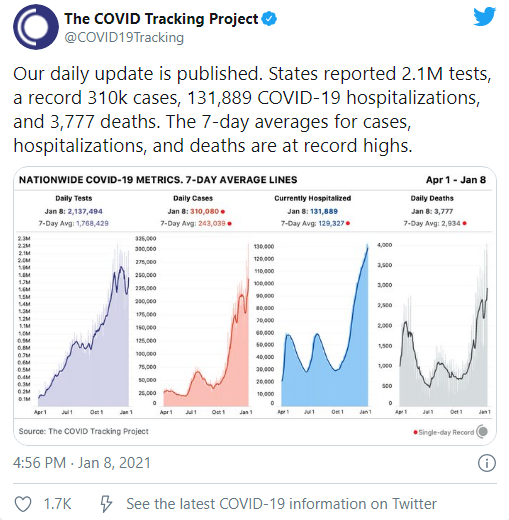Click the COVID Tracking Project profile avatar
Image resolution: width=509 pixels, height=520 pixels.
[x=36, y=27]
